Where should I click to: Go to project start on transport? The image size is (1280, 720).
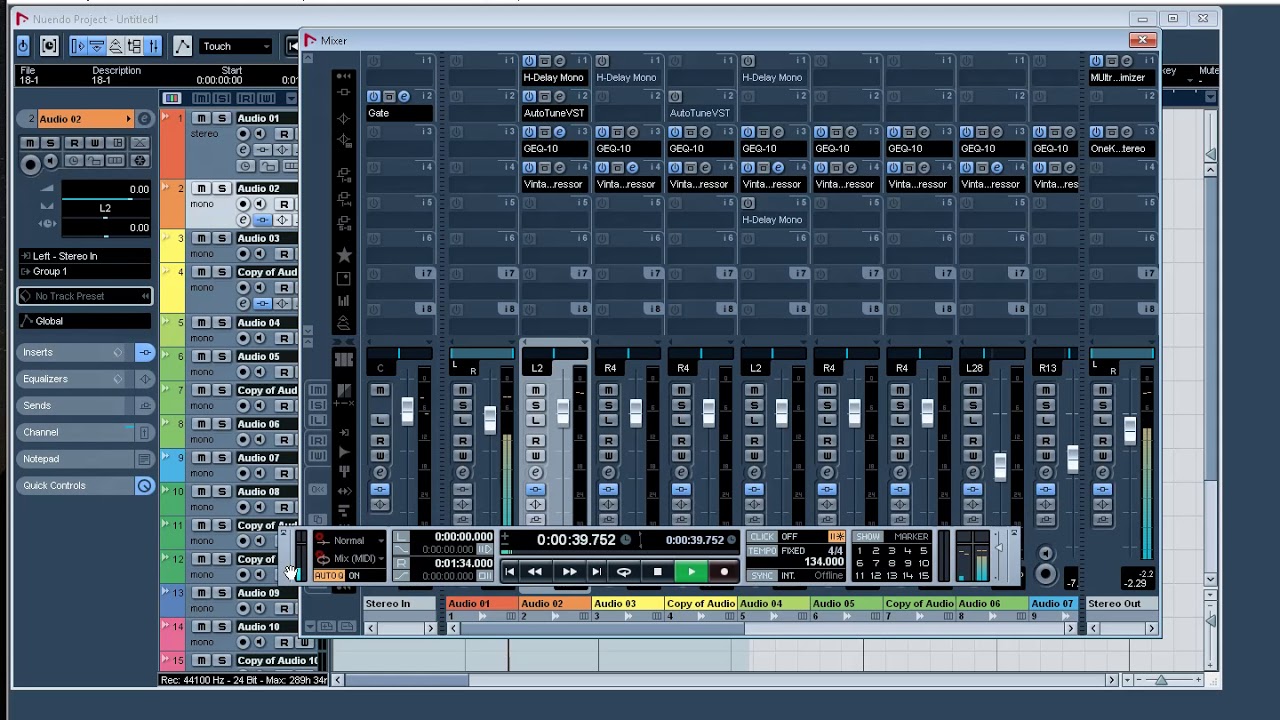pyautogui.click(x=509, y=572)
